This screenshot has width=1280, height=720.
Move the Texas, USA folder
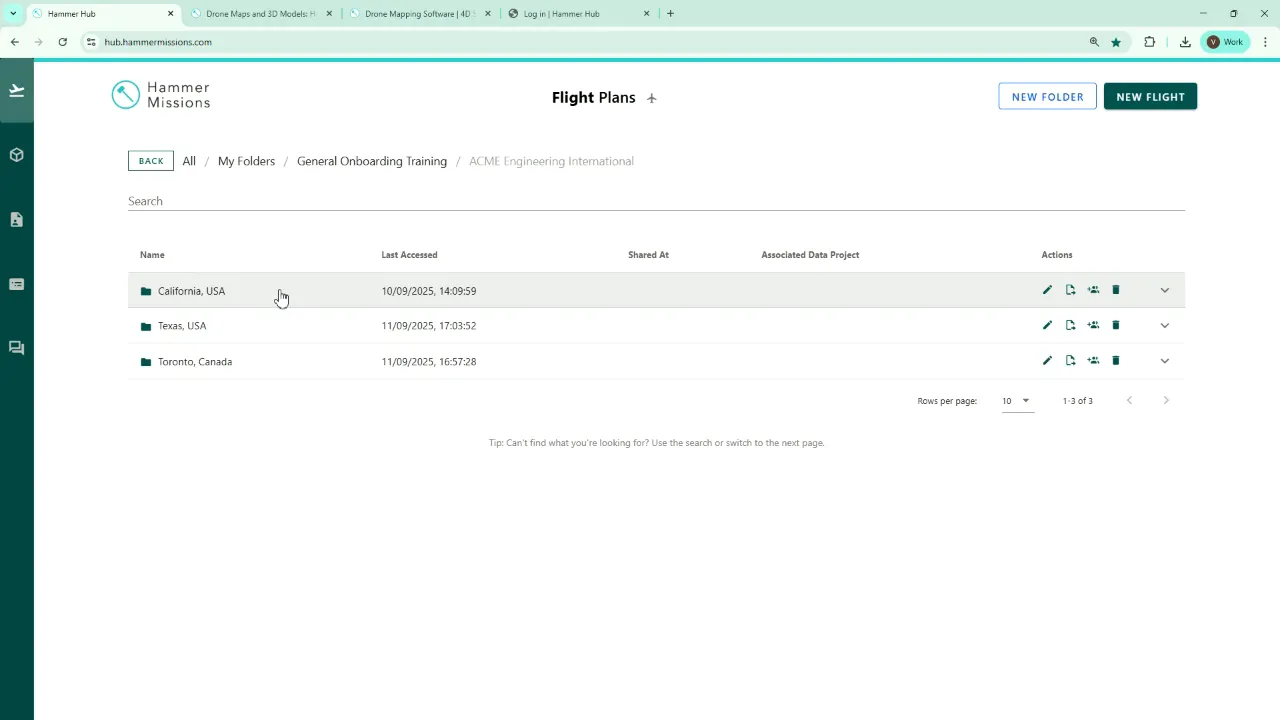[1070, 325]
